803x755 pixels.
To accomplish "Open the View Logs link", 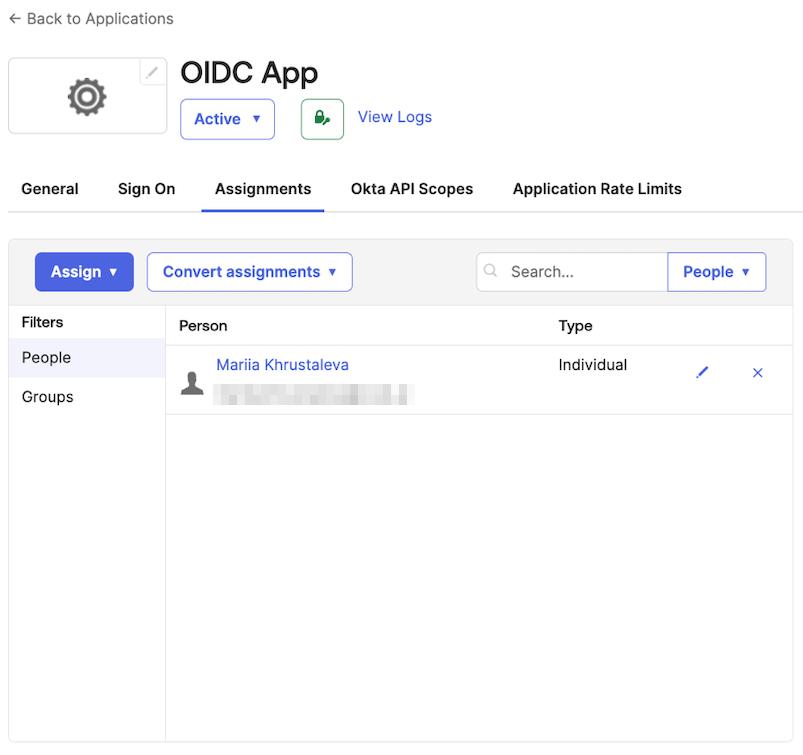I will tap(395, 117).
